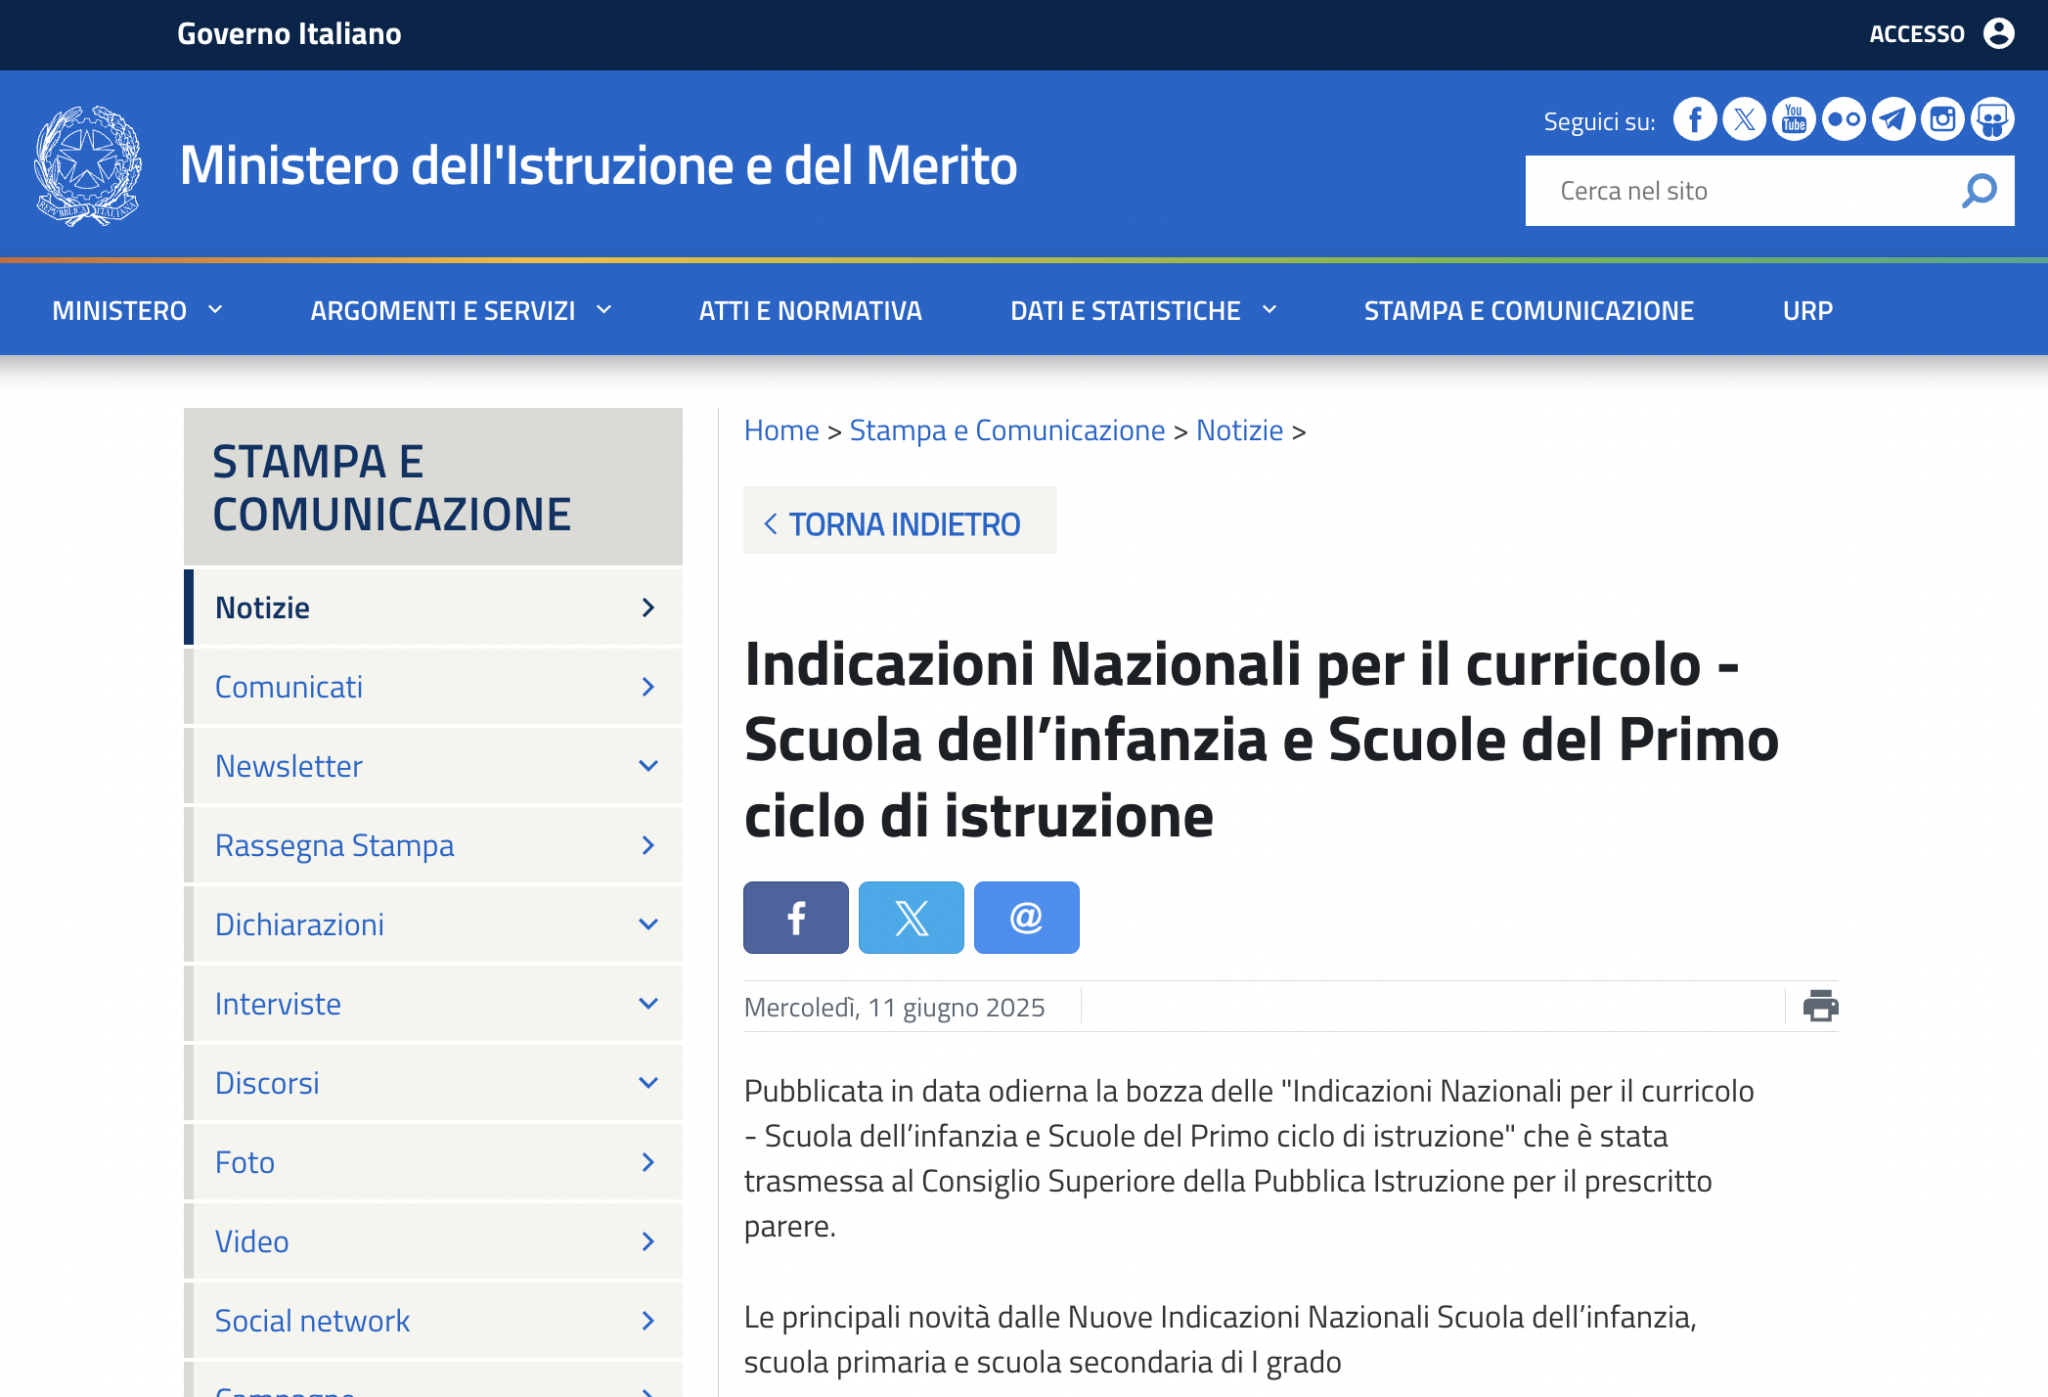Print the article with printer icon

click(1820, 1006)
